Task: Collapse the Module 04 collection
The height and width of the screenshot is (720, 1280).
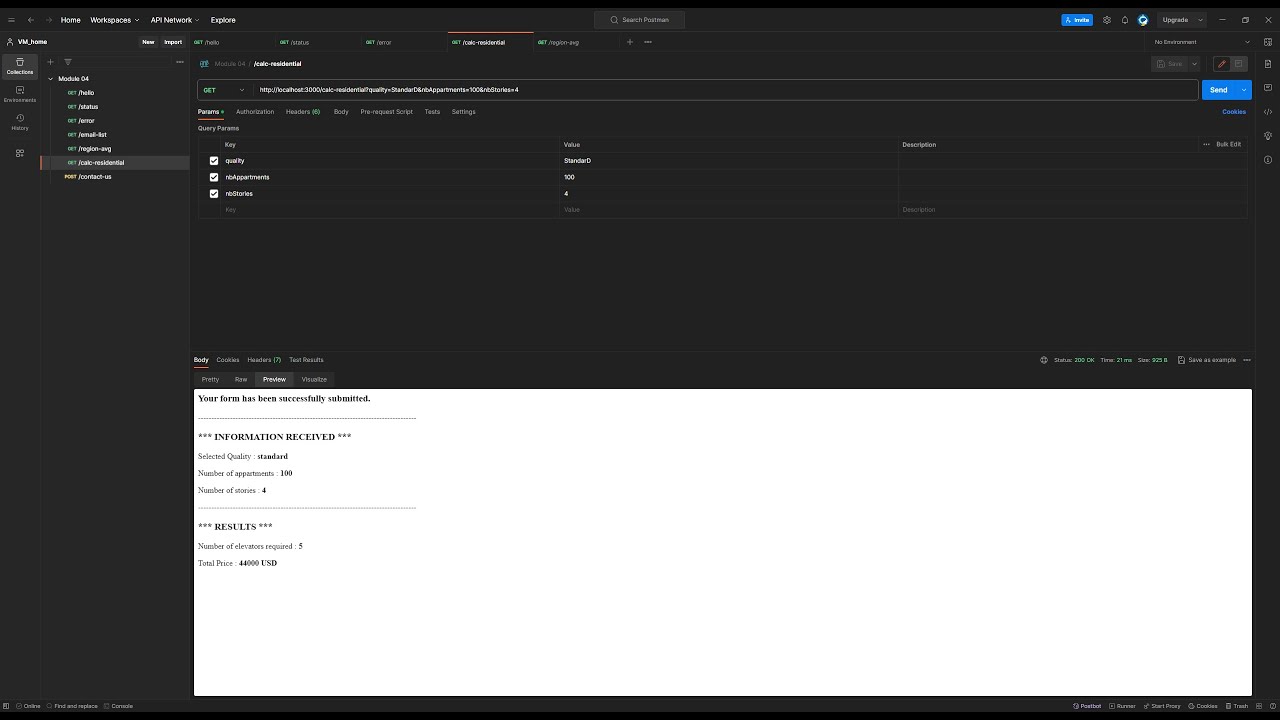Action: (50, 79)
